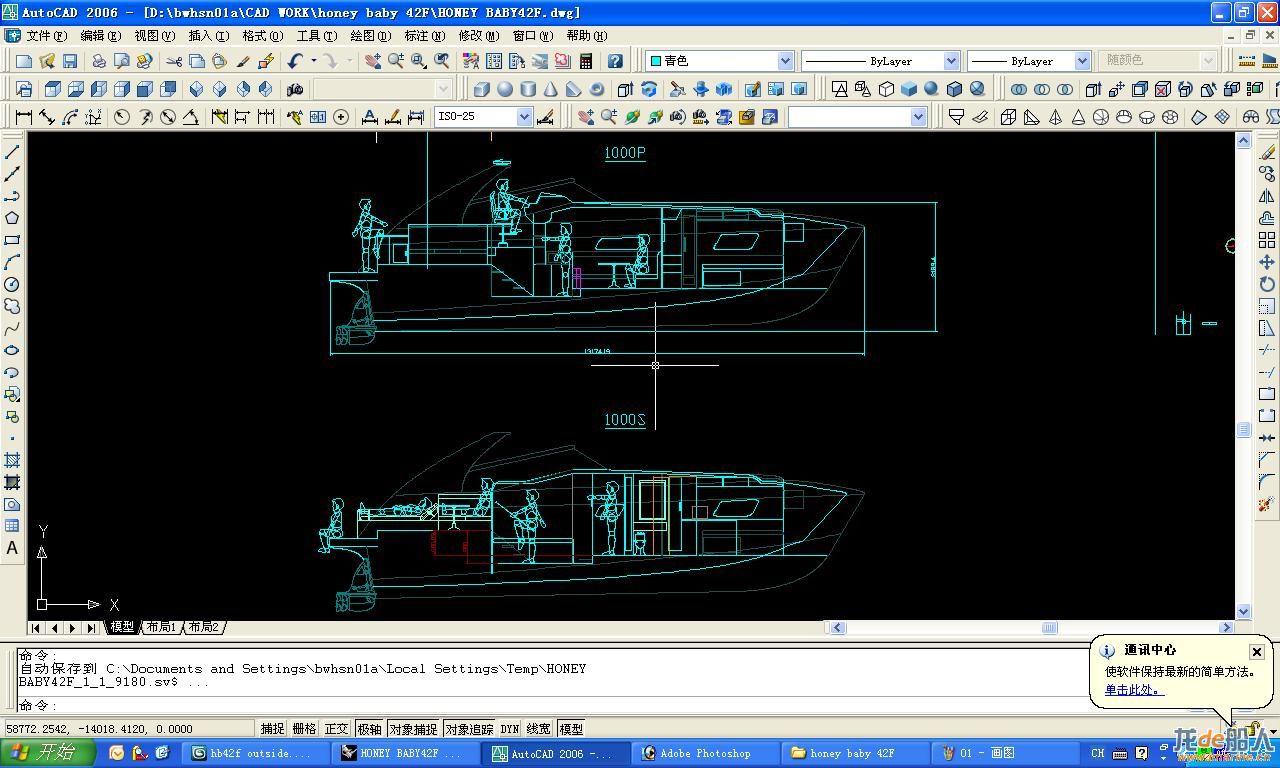
Task: Open the 文件(F) menu
Action: click(x=47, y=35)
